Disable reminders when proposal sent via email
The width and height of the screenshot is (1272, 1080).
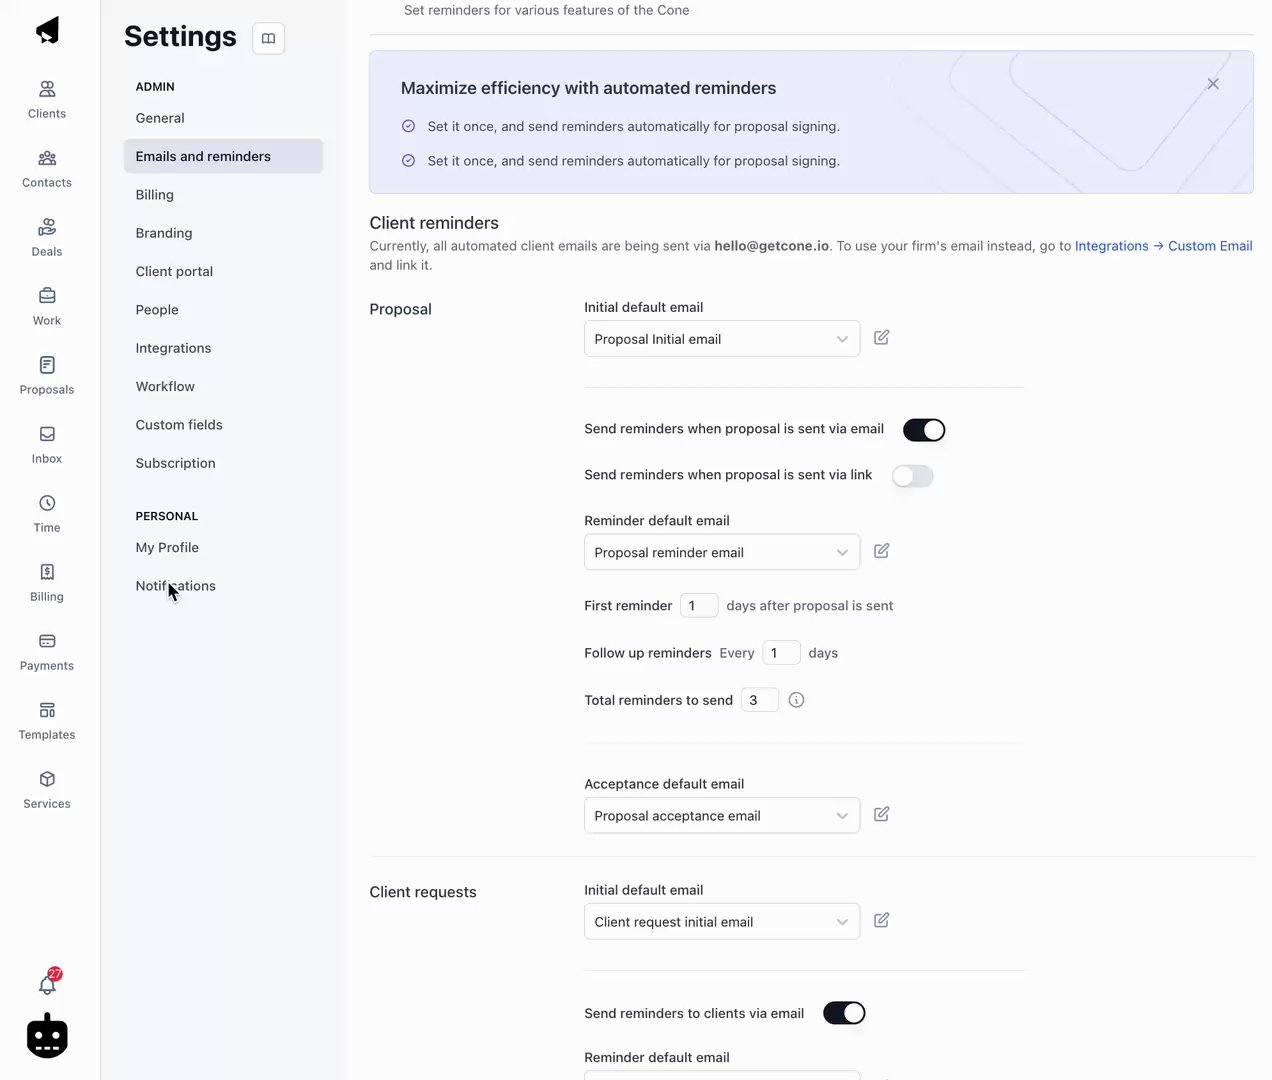923,430
